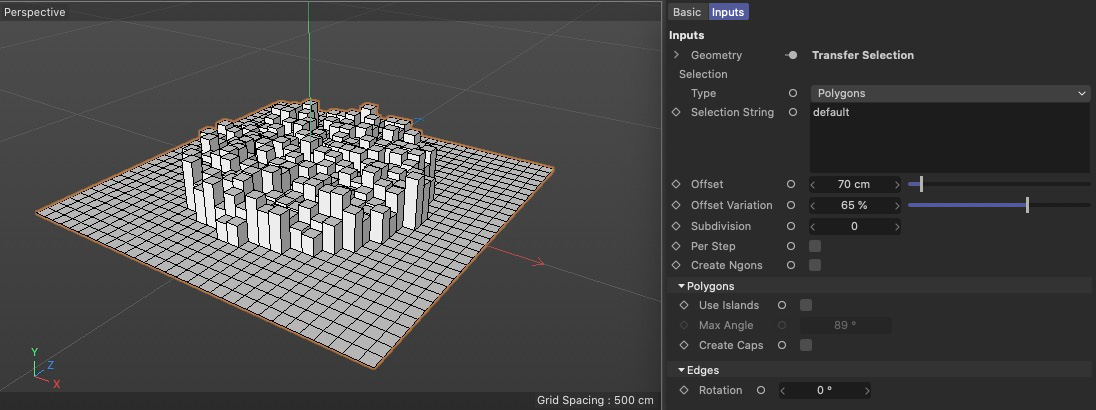Select the Inputs tab

[728, 12]
